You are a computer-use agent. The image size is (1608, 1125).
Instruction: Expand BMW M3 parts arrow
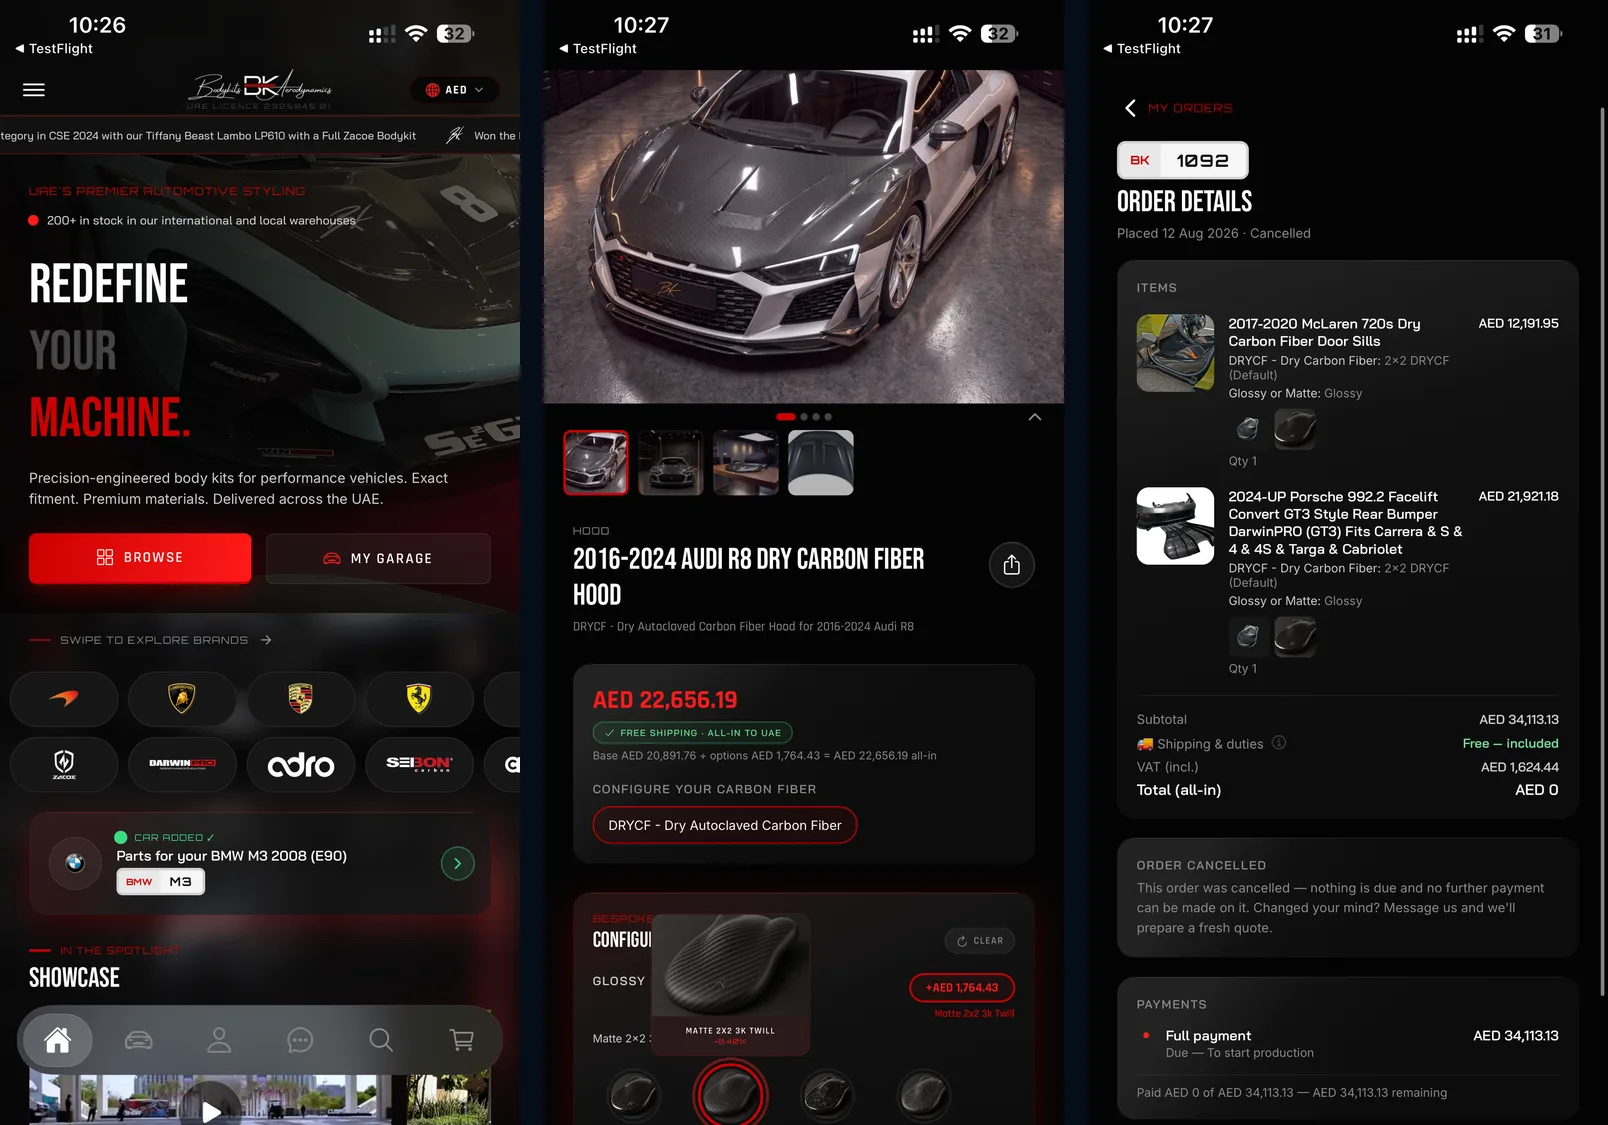click(x=458, y=863)
